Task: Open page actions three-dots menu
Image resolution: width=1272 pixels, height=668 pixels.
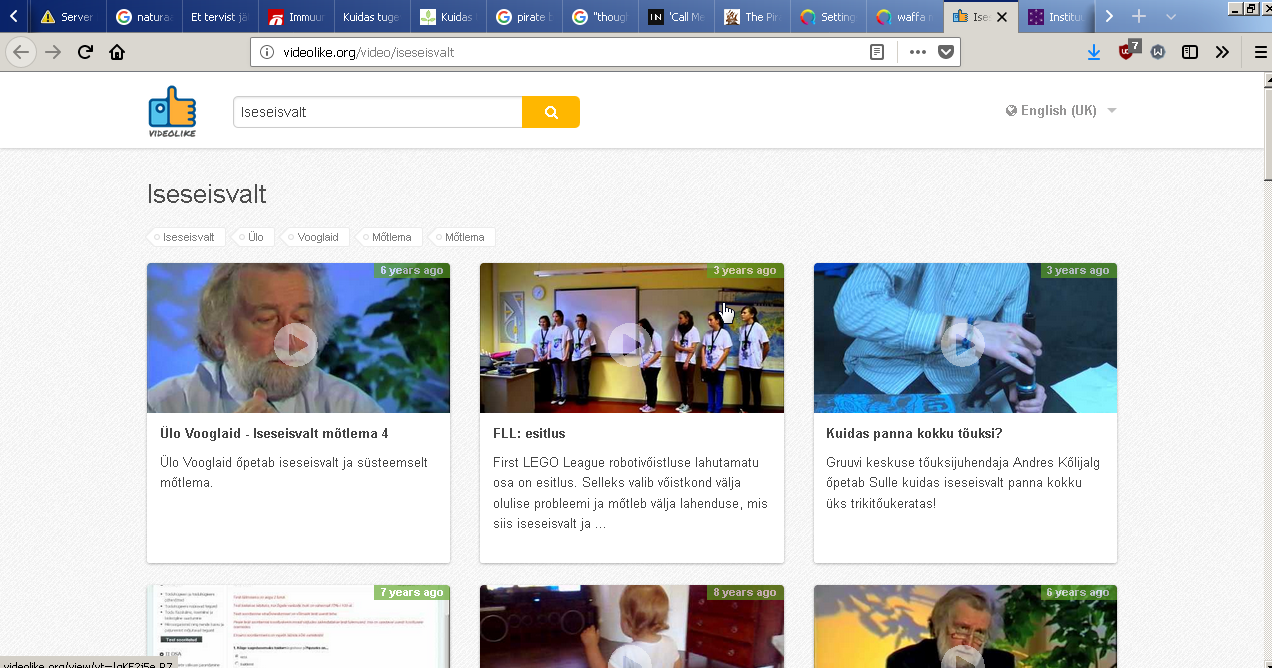Action: [x=917, y=52]
